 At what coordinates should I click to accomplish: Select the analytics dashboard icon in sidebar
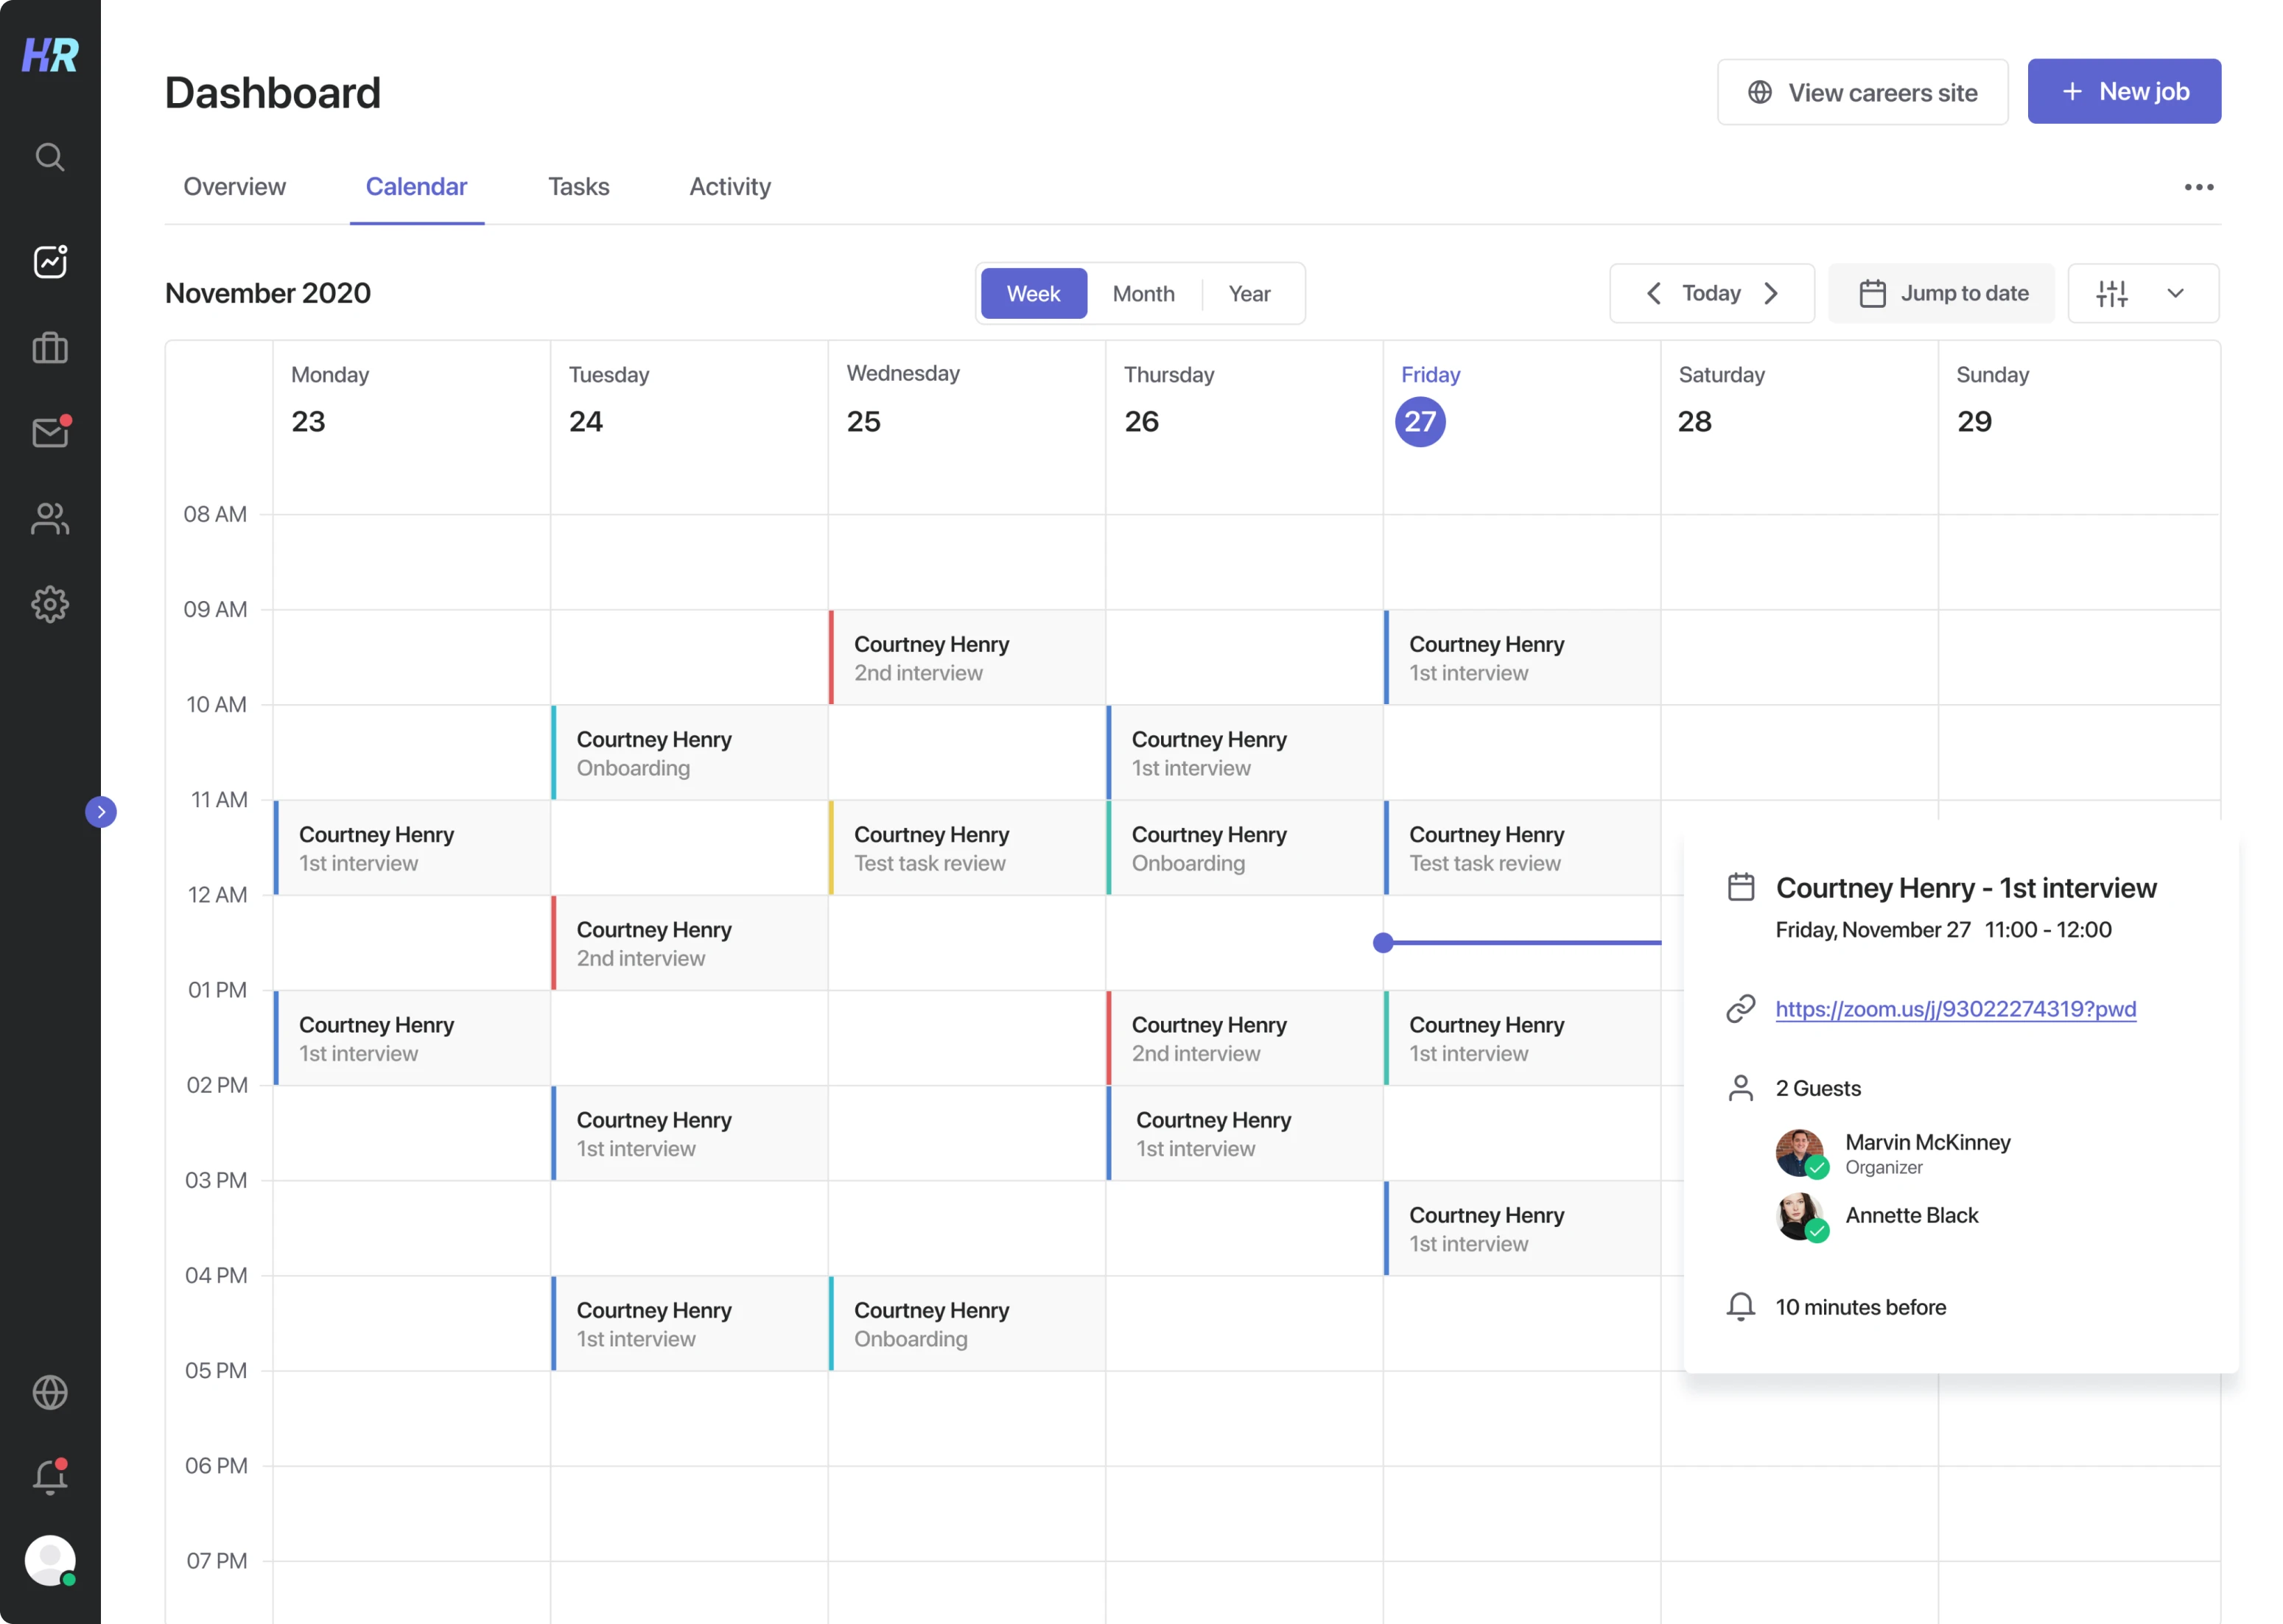(49, 261)
